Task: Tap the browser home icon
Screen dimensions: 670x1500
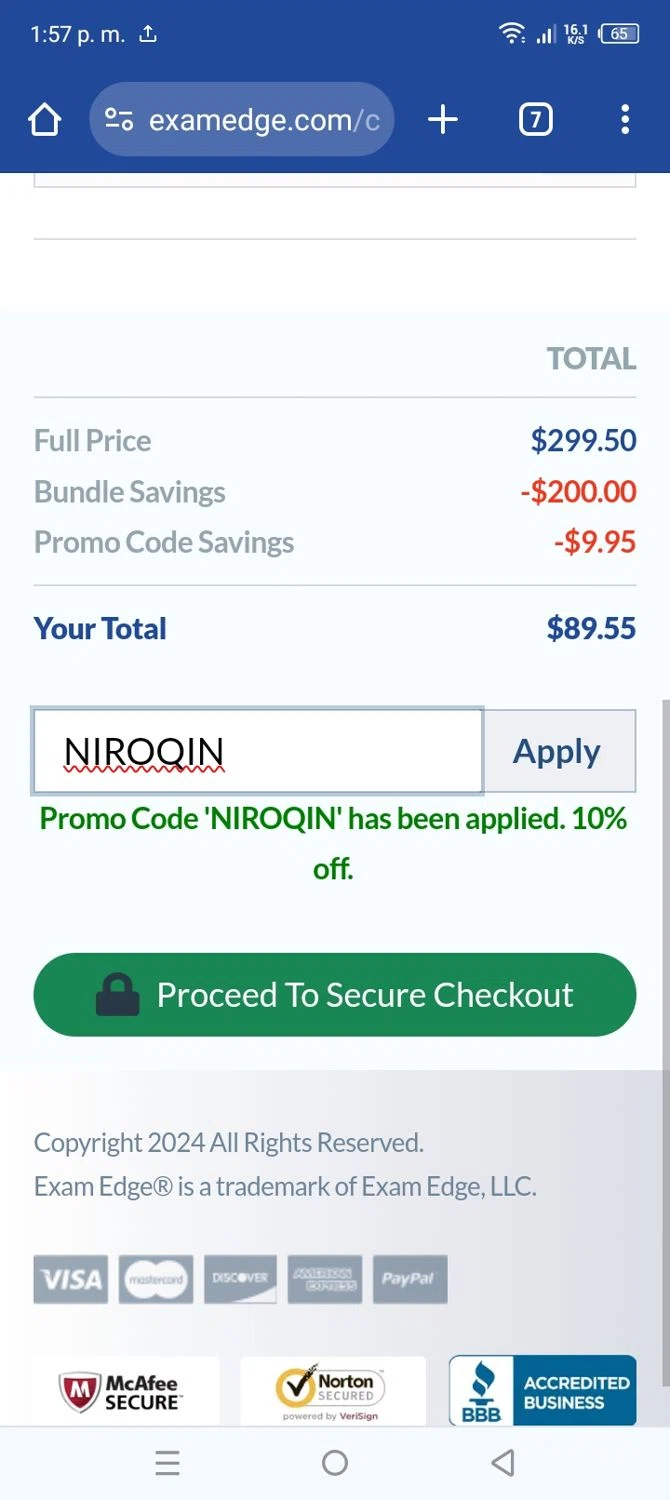Action: (45, 120)
